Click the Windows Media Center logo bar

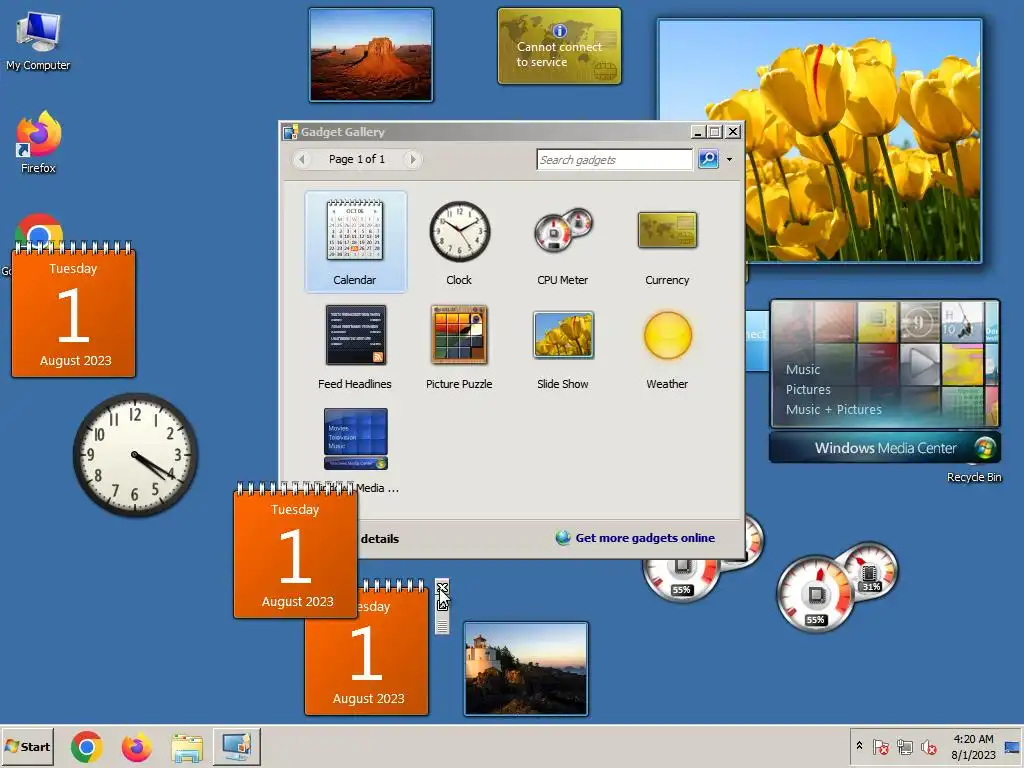tap(884, 448)
